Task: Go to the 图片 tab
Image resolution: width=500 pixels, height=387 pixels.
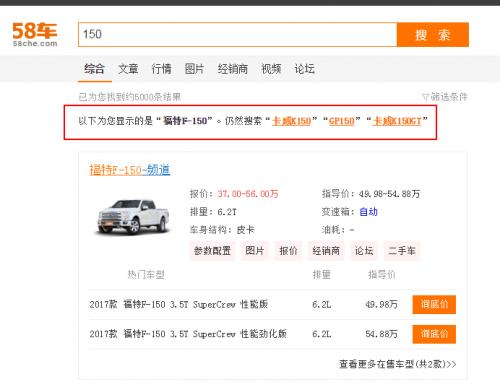Action: click(194, 69)
